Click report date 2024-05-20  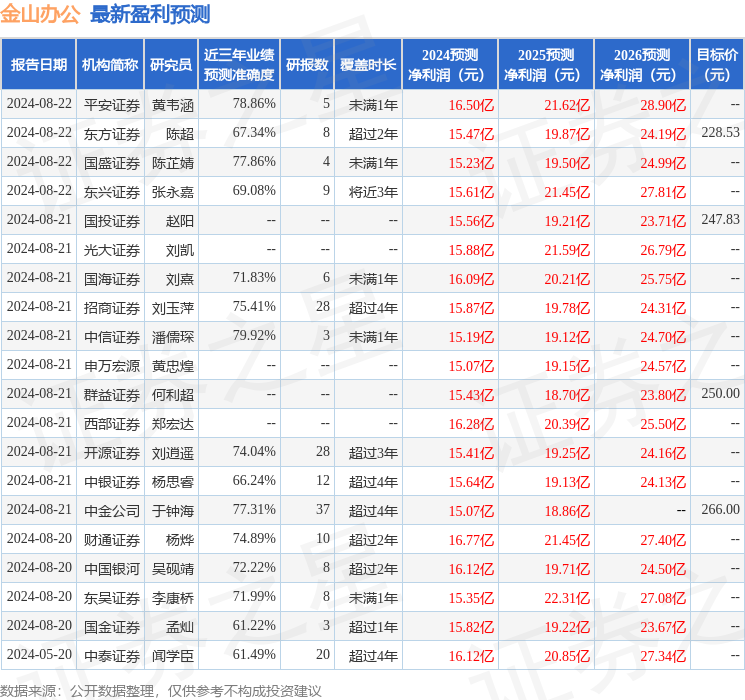point(39,654)
